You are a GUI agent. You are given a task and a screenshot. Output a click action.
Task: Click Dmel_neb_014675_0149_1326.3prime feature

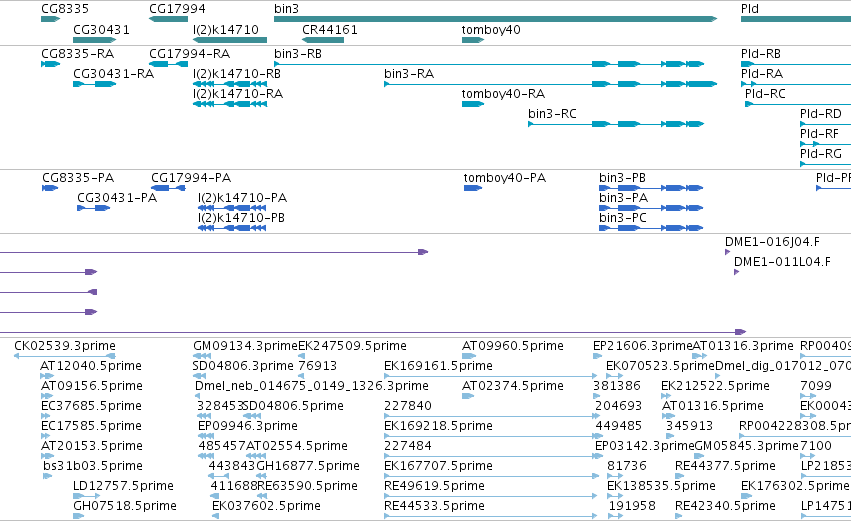click(x=312, y=386)
